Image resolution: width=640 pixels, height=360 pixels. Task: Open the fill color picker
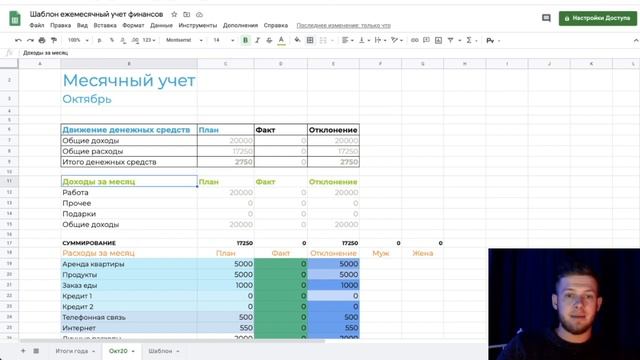coord(298,40)
